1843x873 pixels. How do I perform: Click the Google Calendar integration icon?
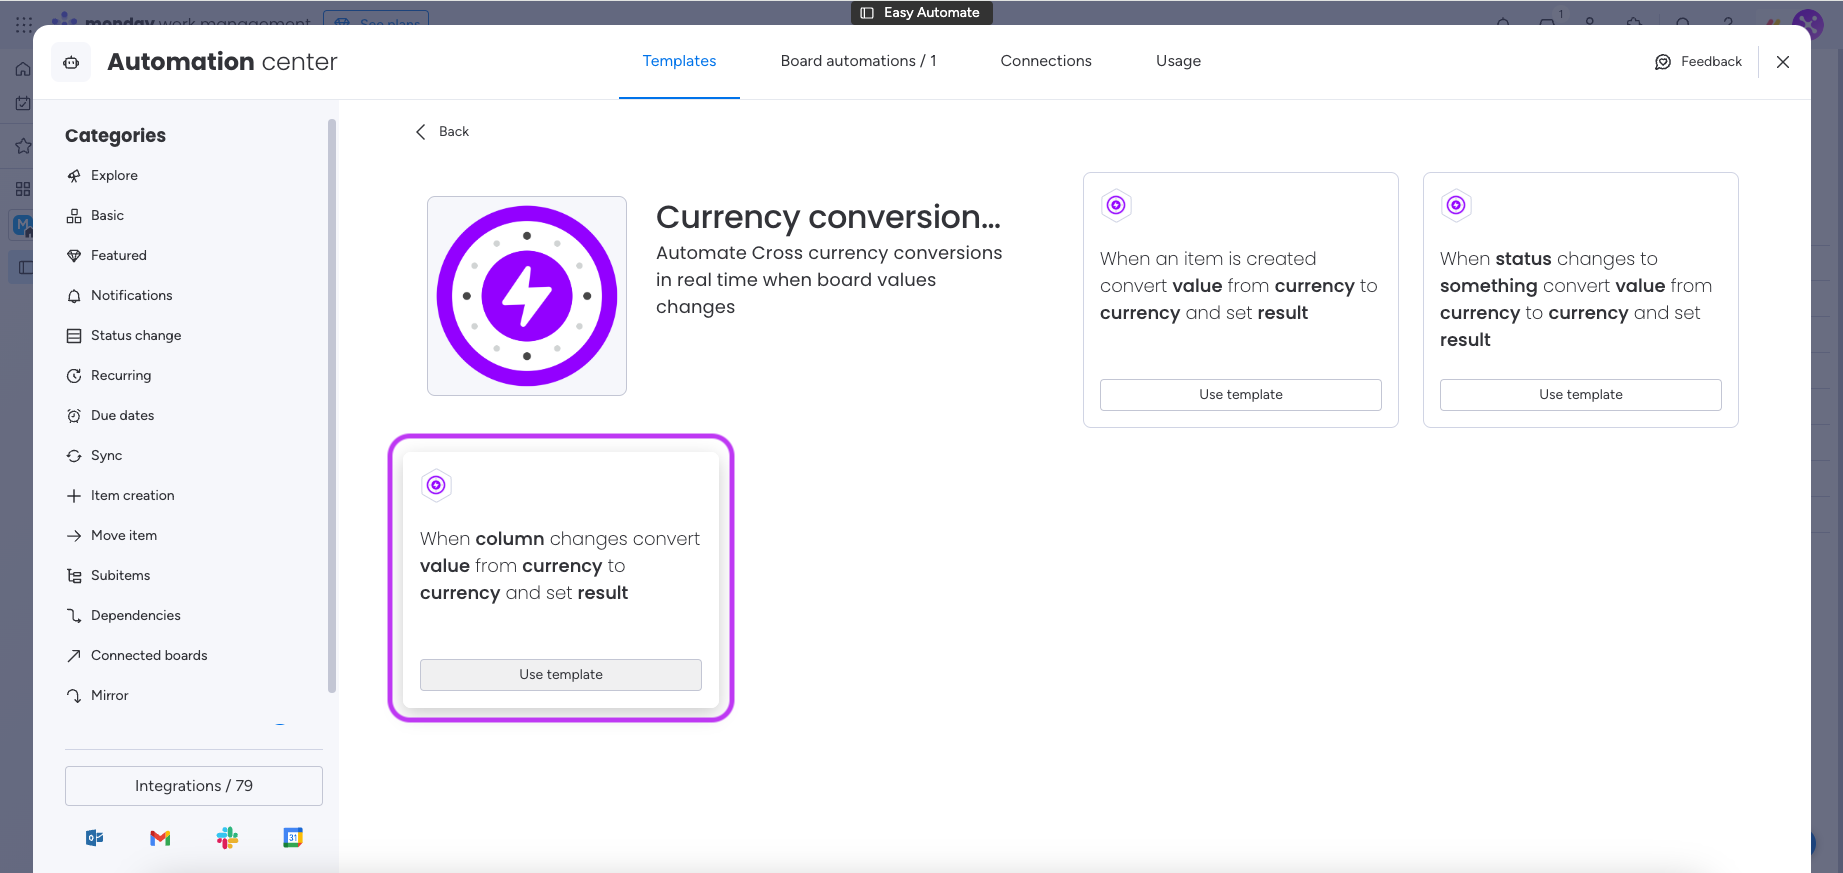293,838
